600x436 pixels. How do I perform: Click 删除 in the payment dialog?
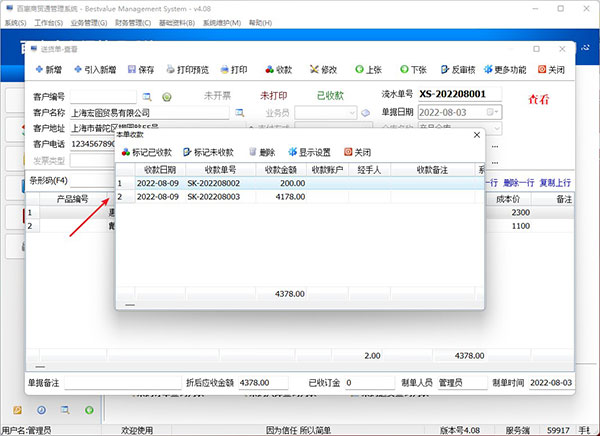click(262, 152)
